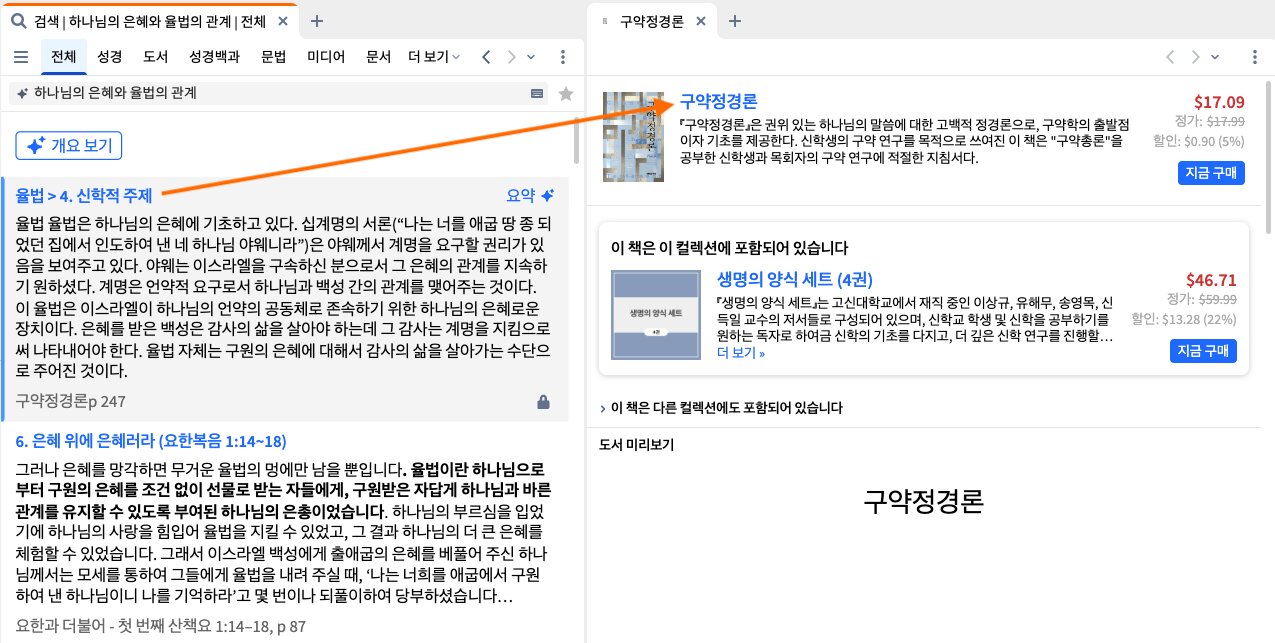Switch to the 도서 tab
Image resolution: width=1275 pixels, height=643 pixels.
coord(156,57)
